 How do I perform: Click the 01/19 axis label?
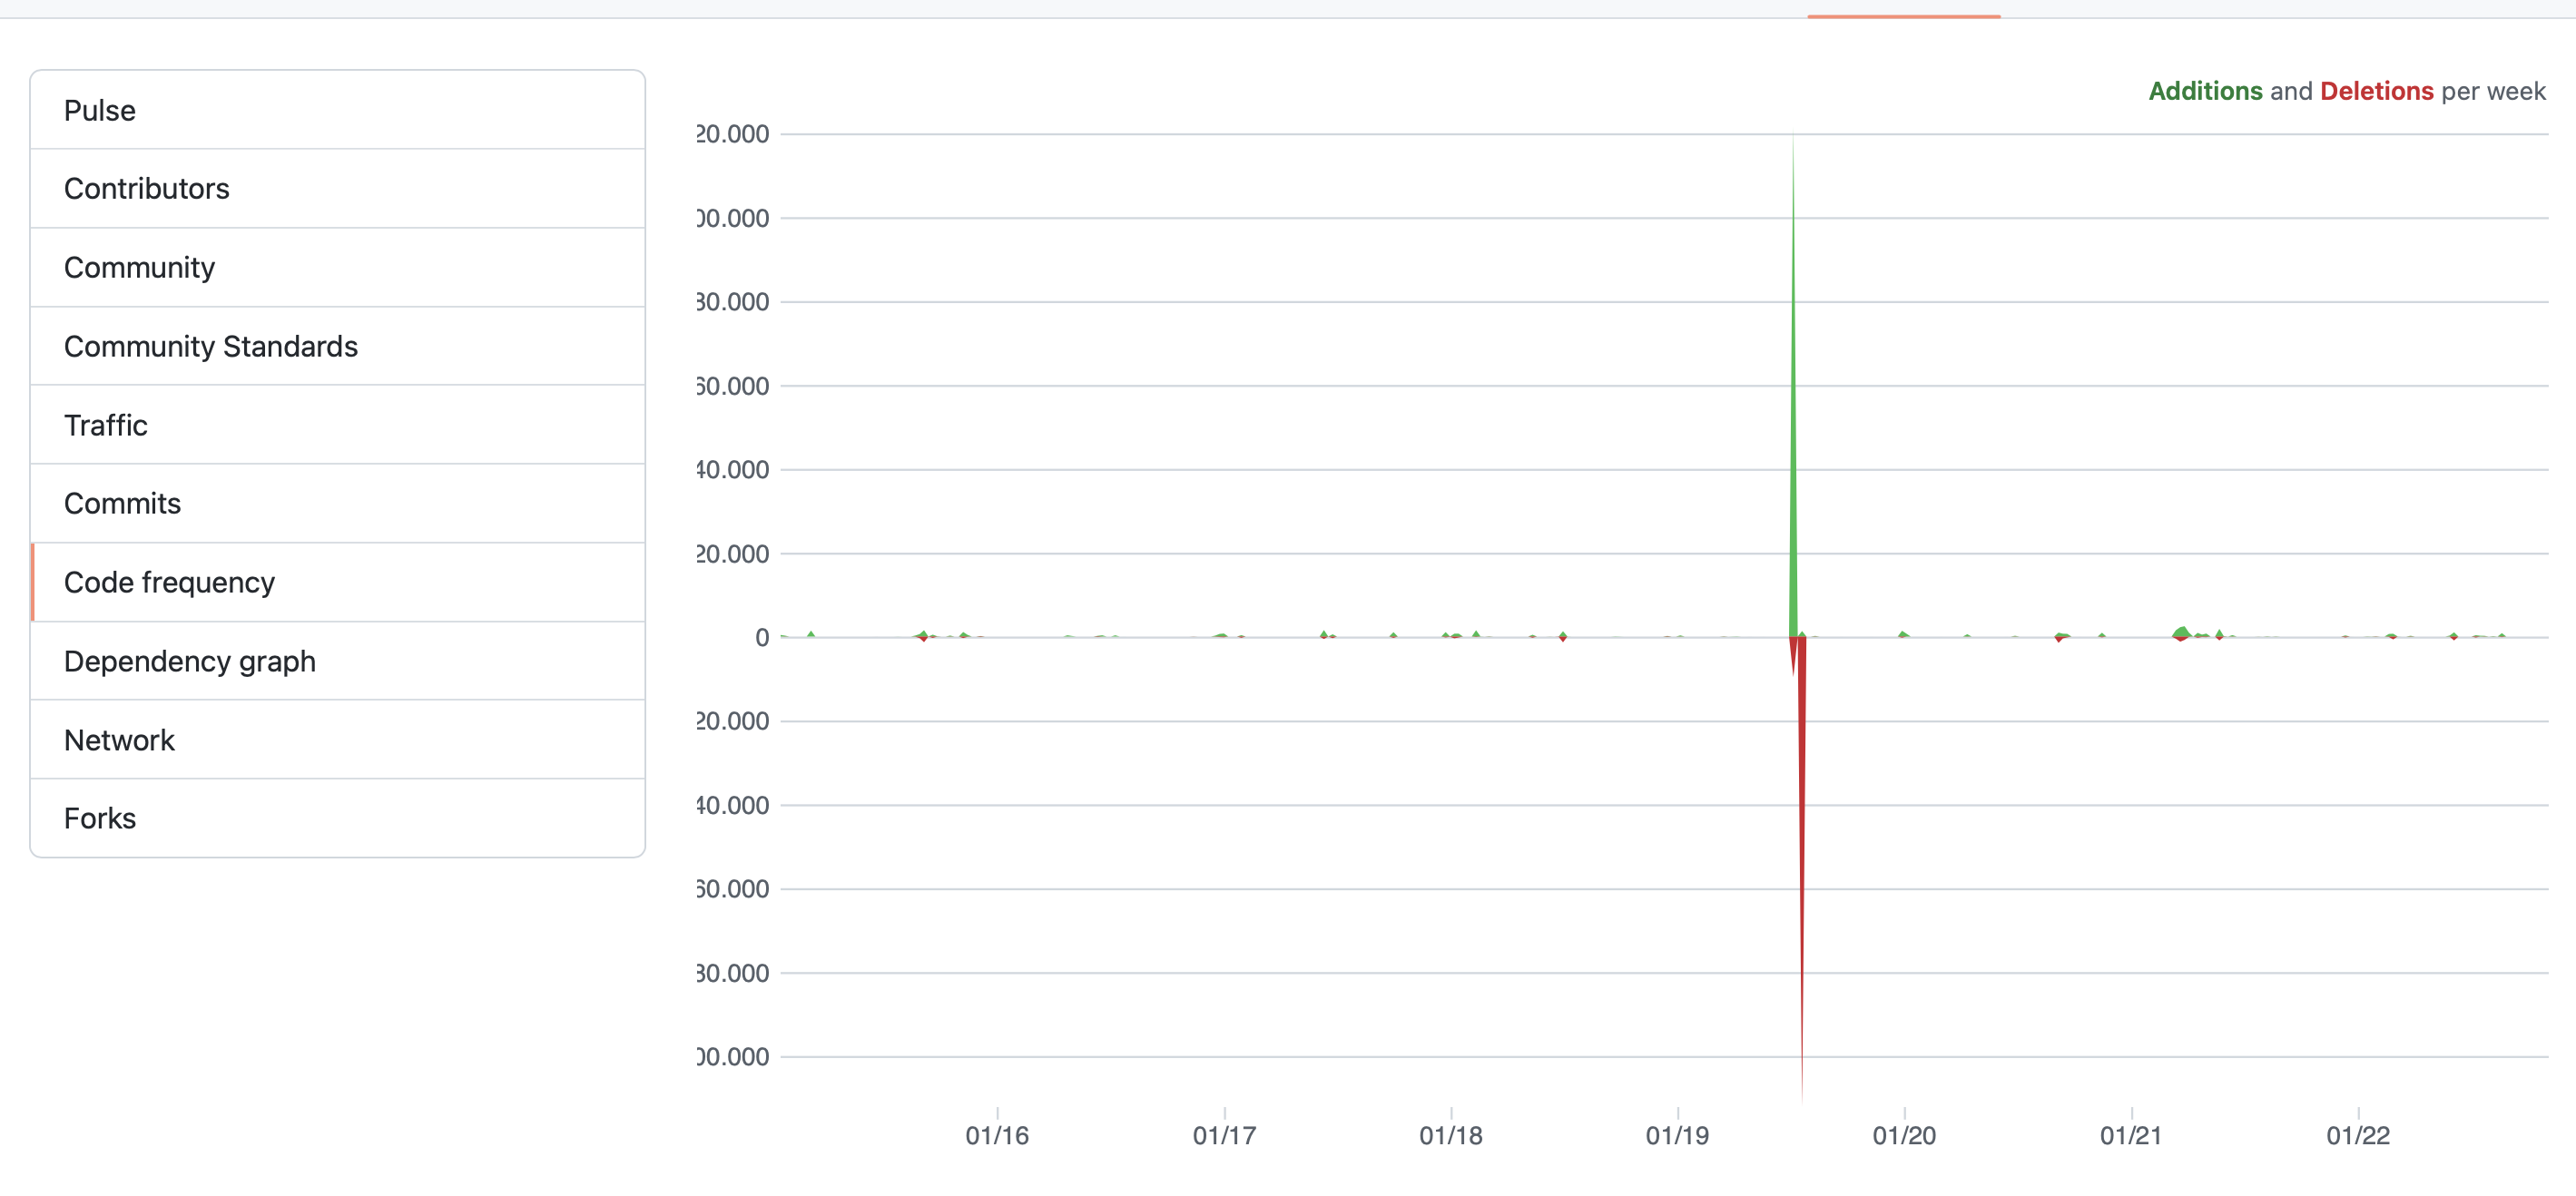point(1677,1135)
